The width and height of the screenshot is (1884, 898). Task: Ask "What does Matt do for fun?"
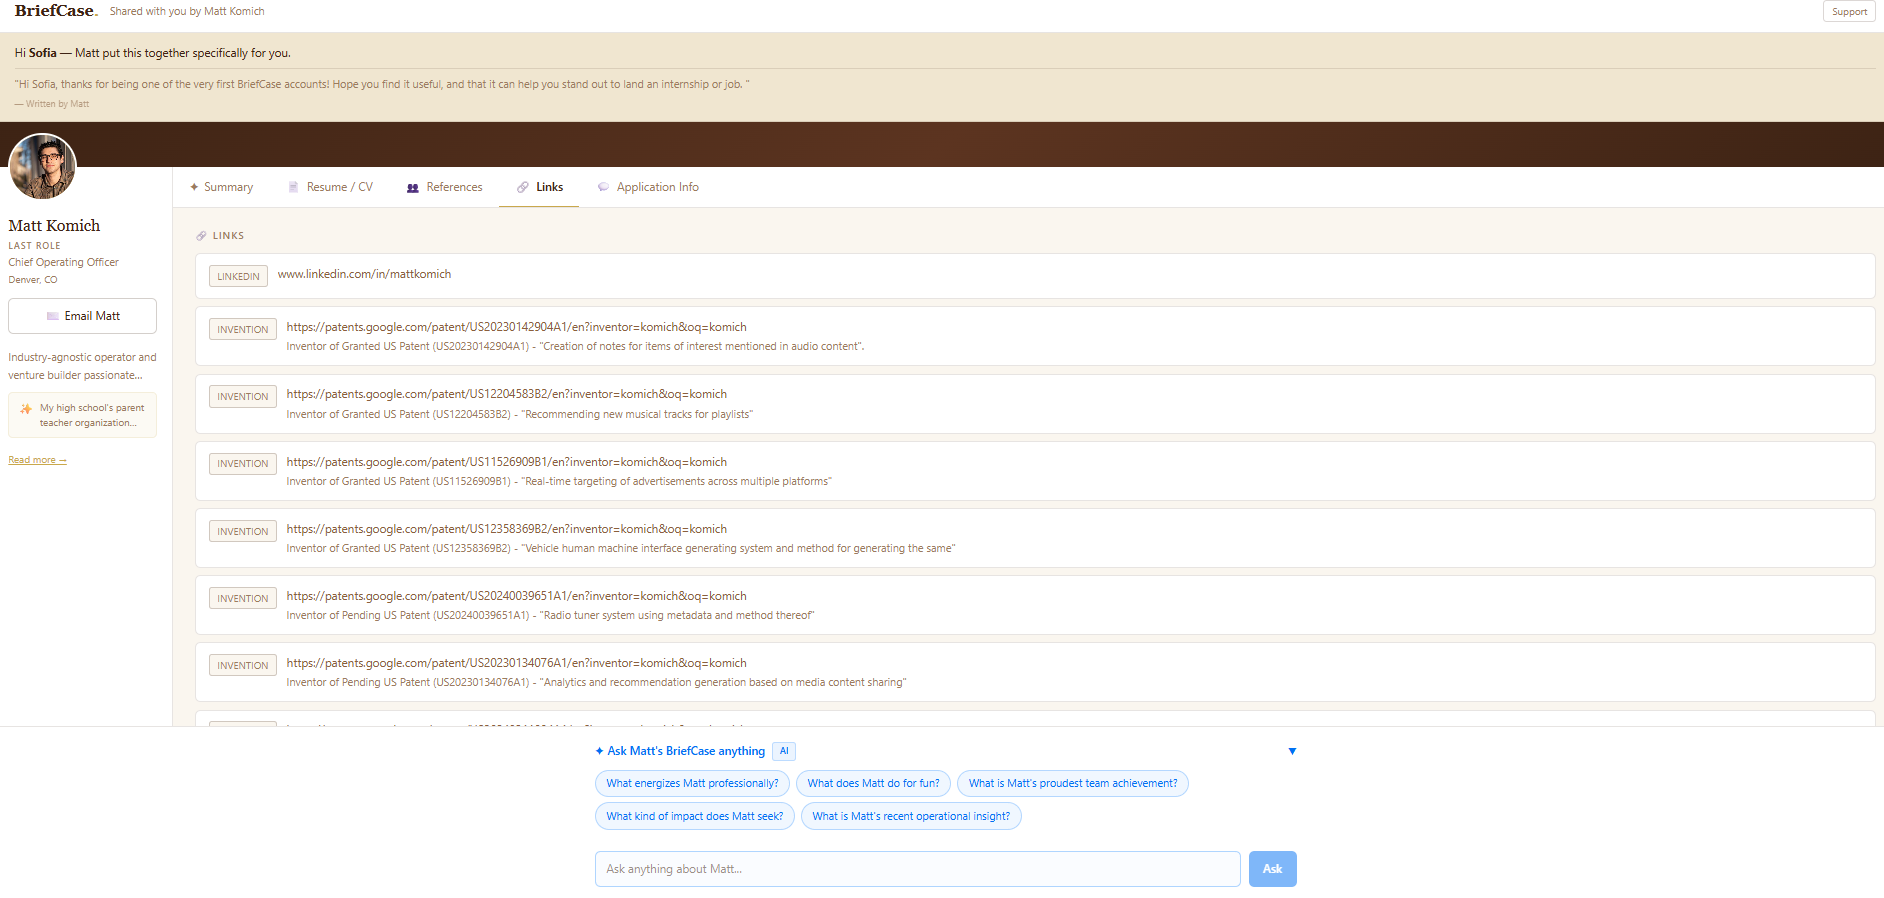click(x=873, y=783)
